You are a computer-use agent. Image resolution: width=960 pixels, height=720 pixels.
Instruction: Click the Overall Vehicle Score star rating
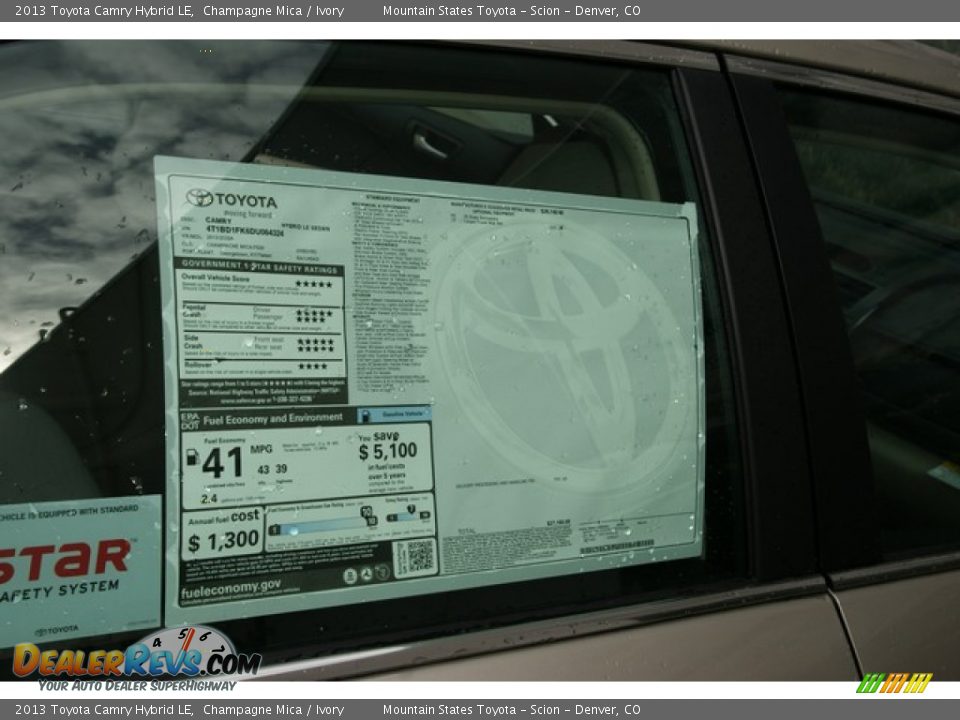pos(313,284)
